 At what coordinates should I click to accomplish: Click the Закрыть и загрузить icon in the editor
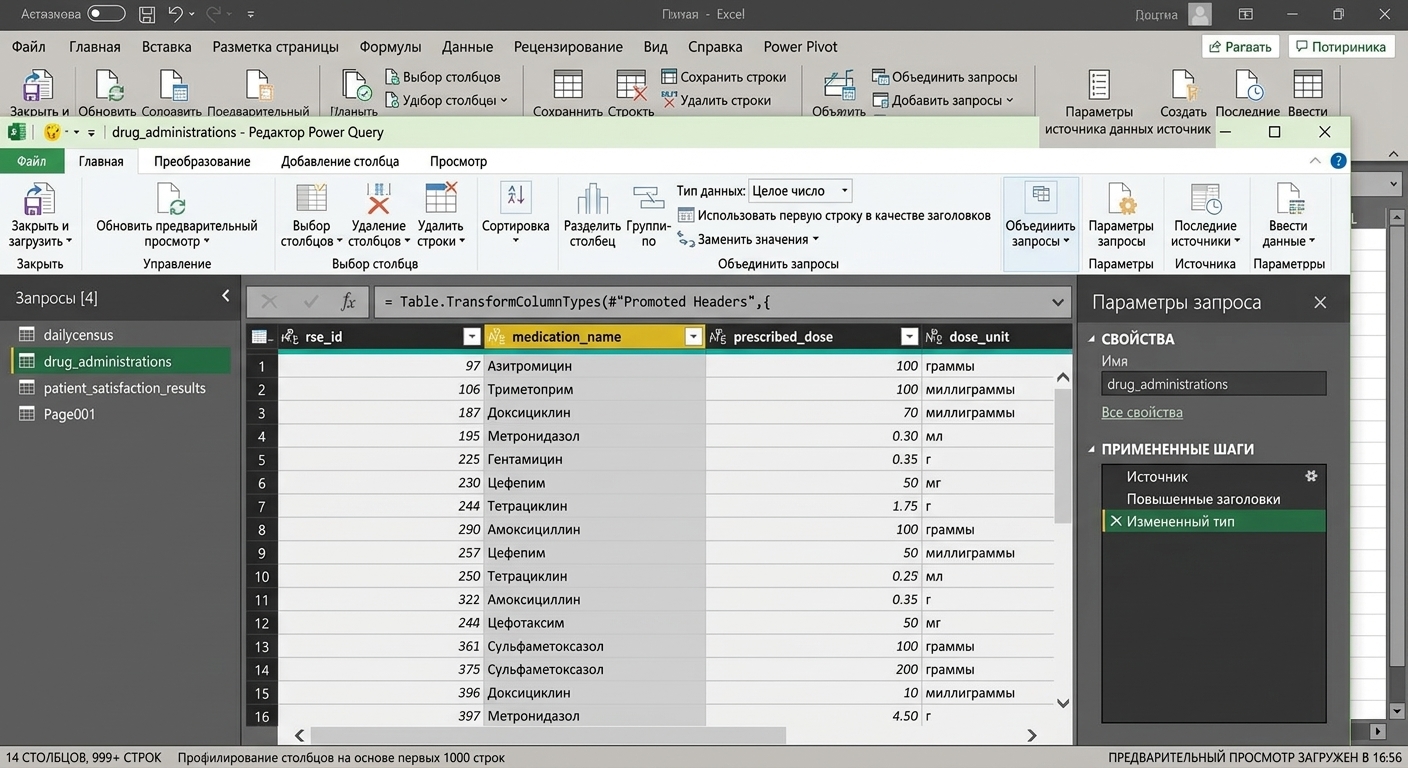tap(39, 198)
